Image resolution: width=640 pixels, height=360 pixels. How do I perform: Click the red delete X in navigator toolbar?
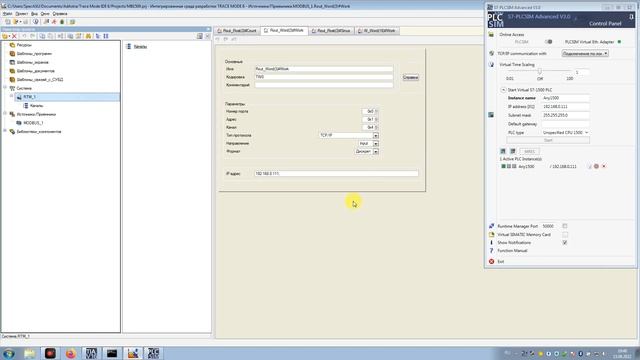tap(14, 36)
